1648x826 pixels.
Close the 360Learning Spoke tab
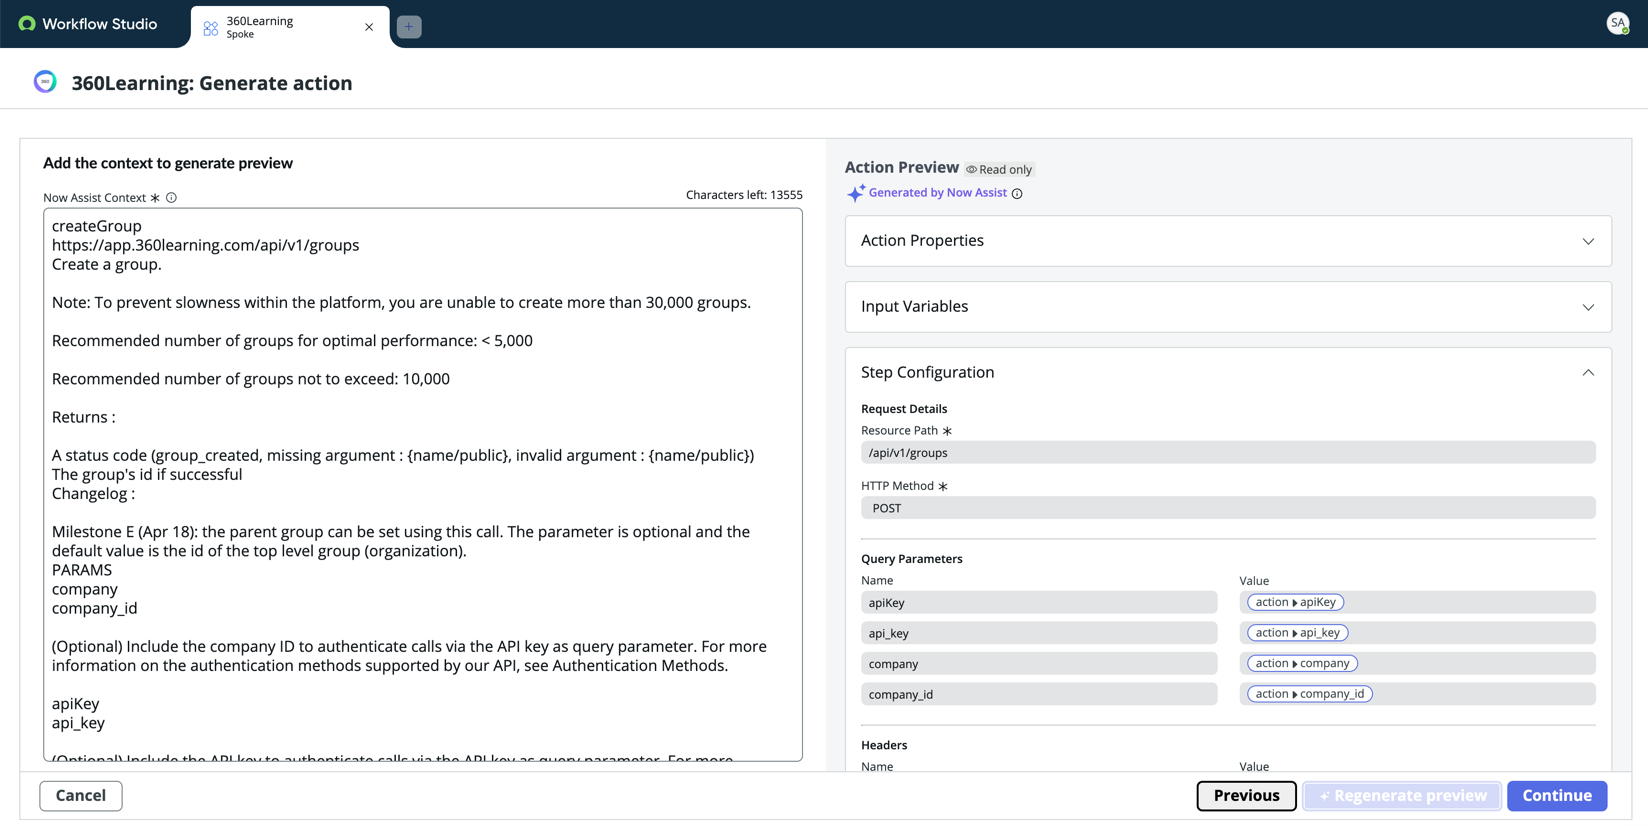tap(369, 27)
